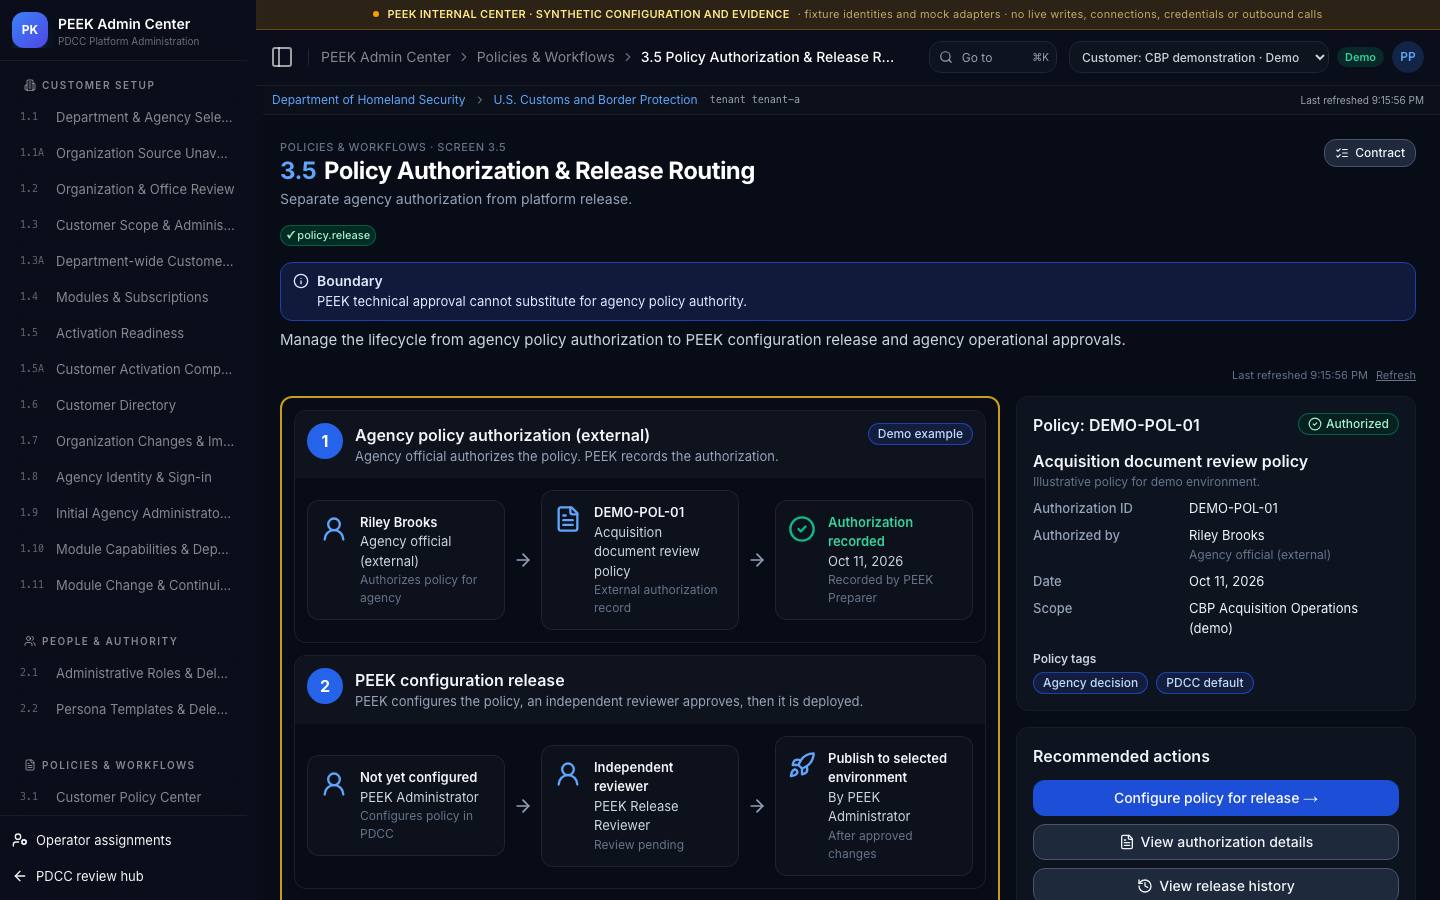The height and width of the screenshot is (900, 1440).
Task: Open Customer Directory nav item
Action: (x=128, y=405)
